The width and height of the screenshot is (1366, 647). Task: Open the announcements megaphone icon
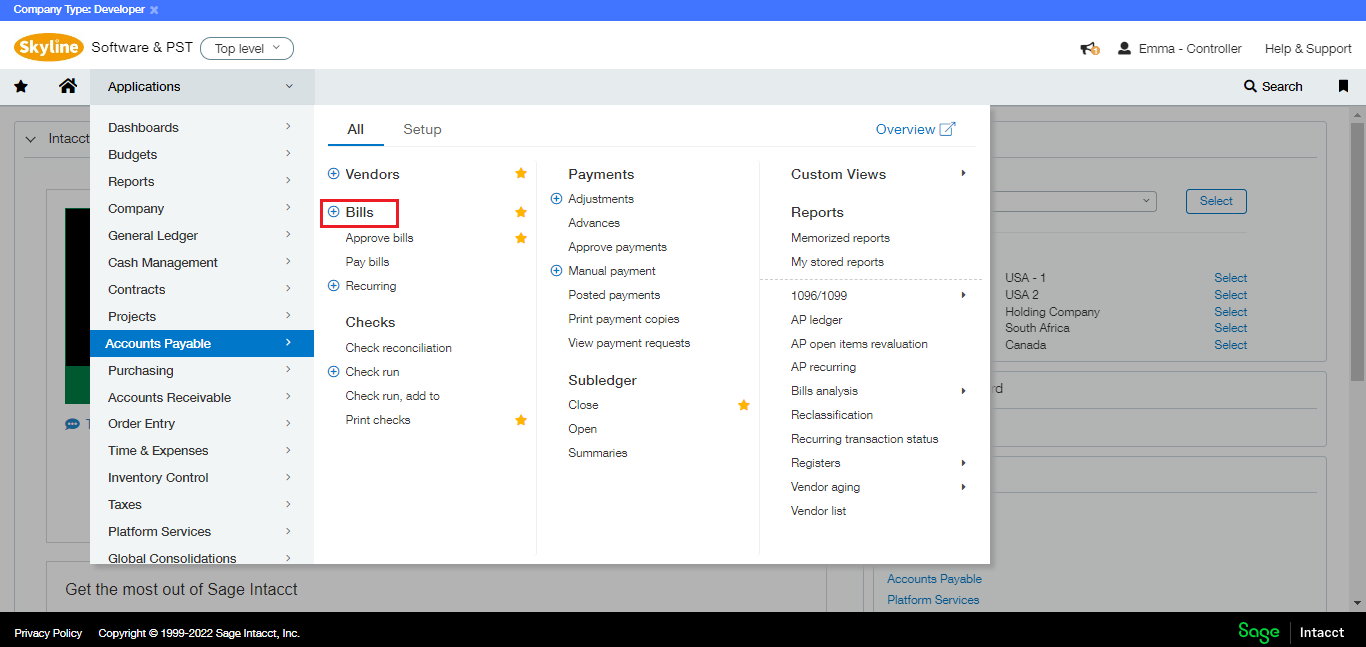[x=1089, y=48]
